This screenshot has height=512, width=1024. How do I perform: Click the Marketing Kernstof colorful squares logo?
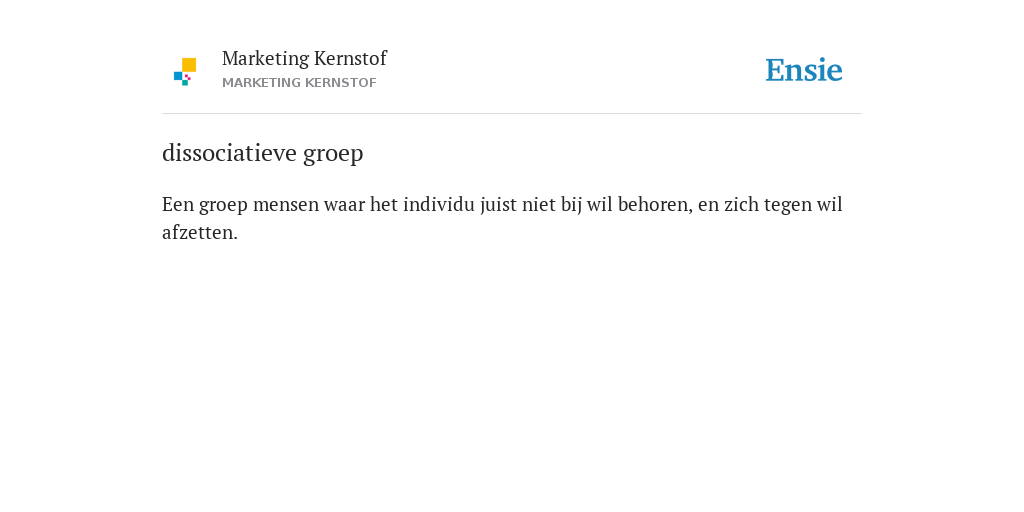click(185, 72)
